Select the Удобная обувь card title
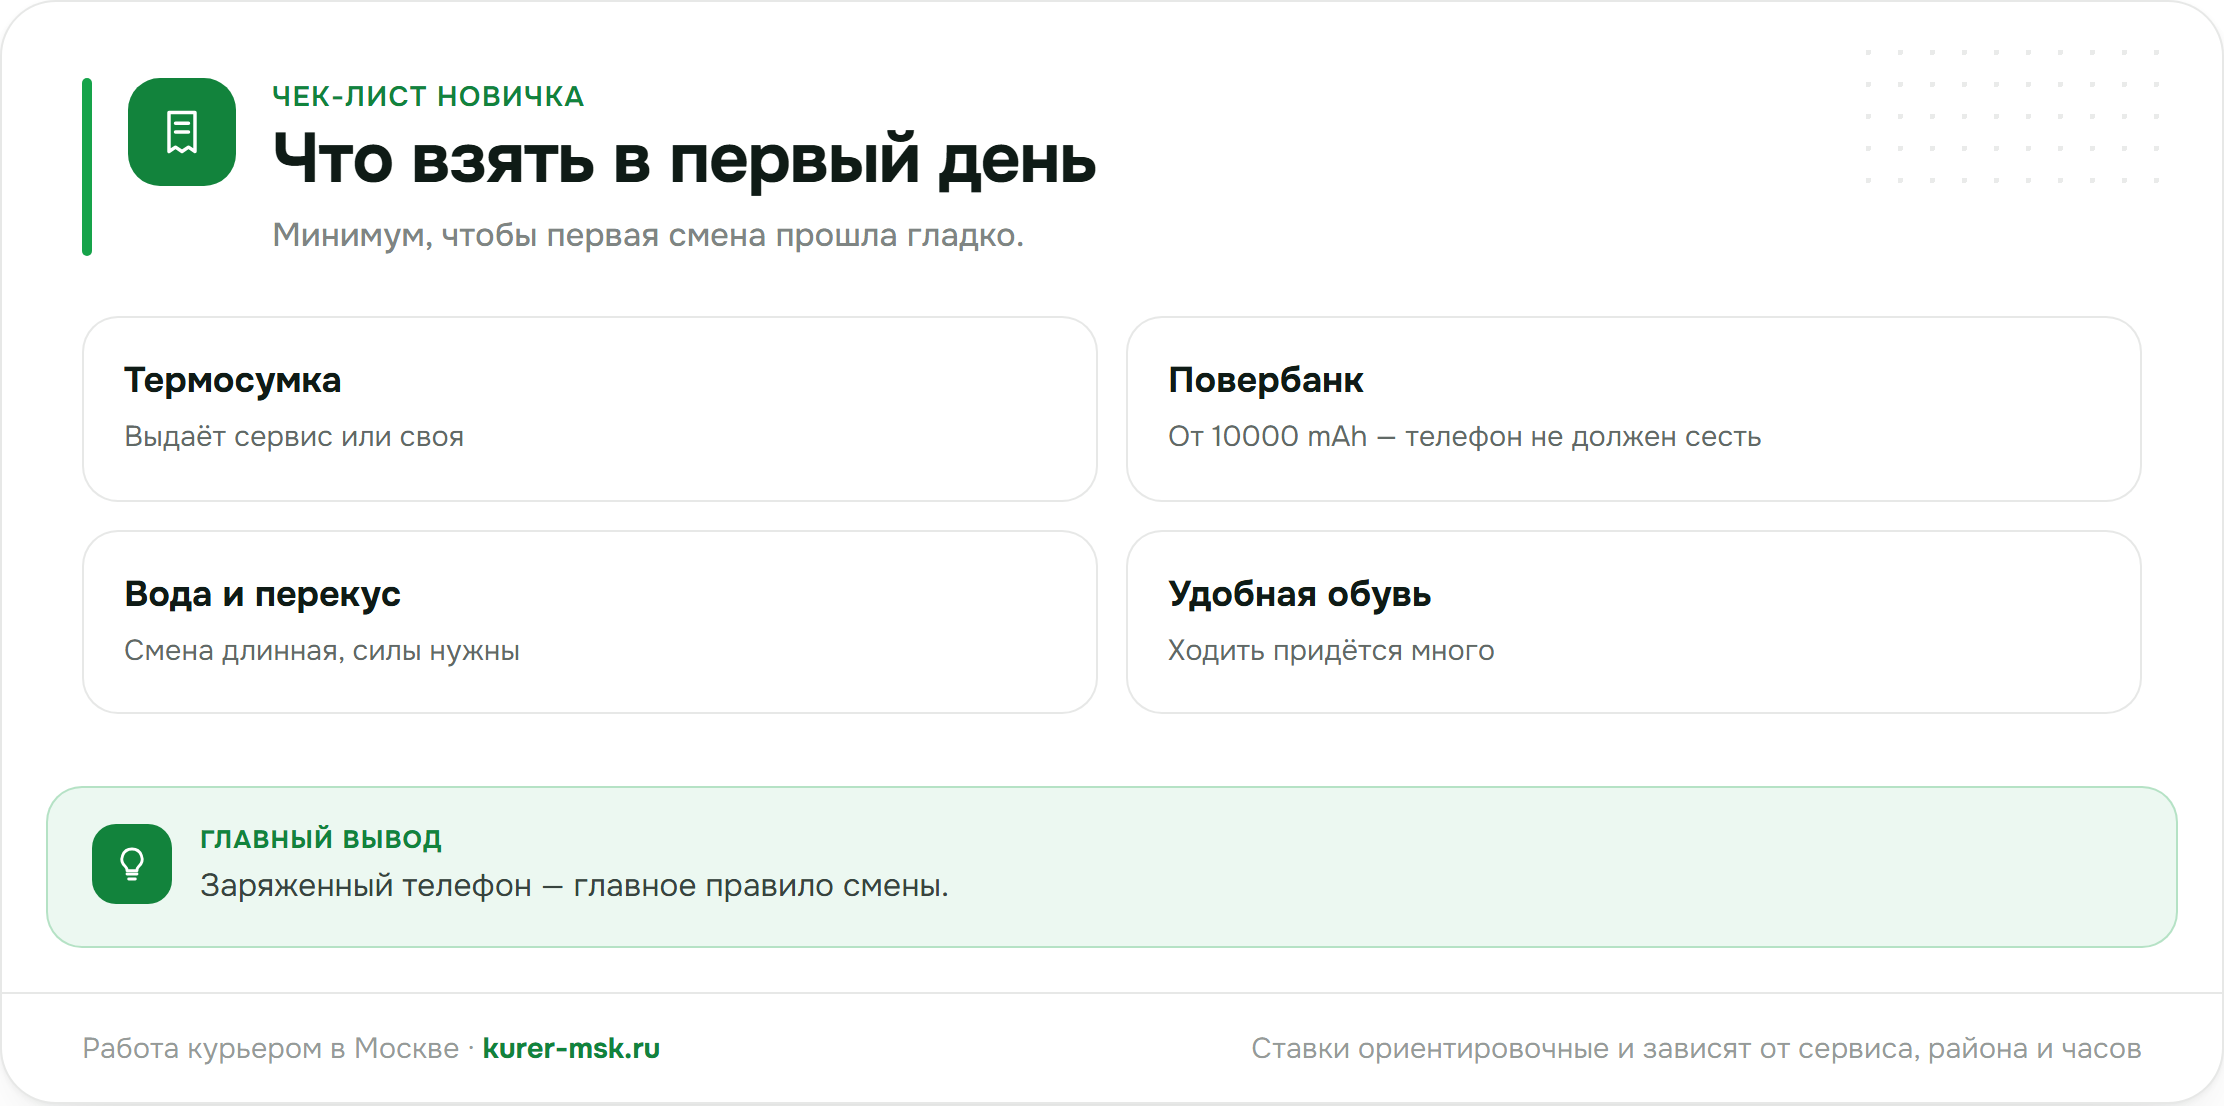 coord(1299,594)
